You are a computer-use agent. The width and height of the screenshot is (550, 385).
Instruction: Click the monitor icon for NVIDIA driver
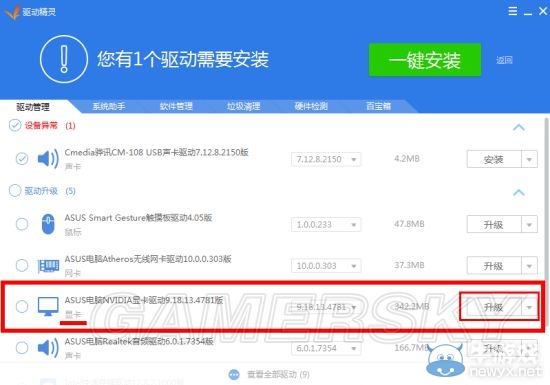48,306
